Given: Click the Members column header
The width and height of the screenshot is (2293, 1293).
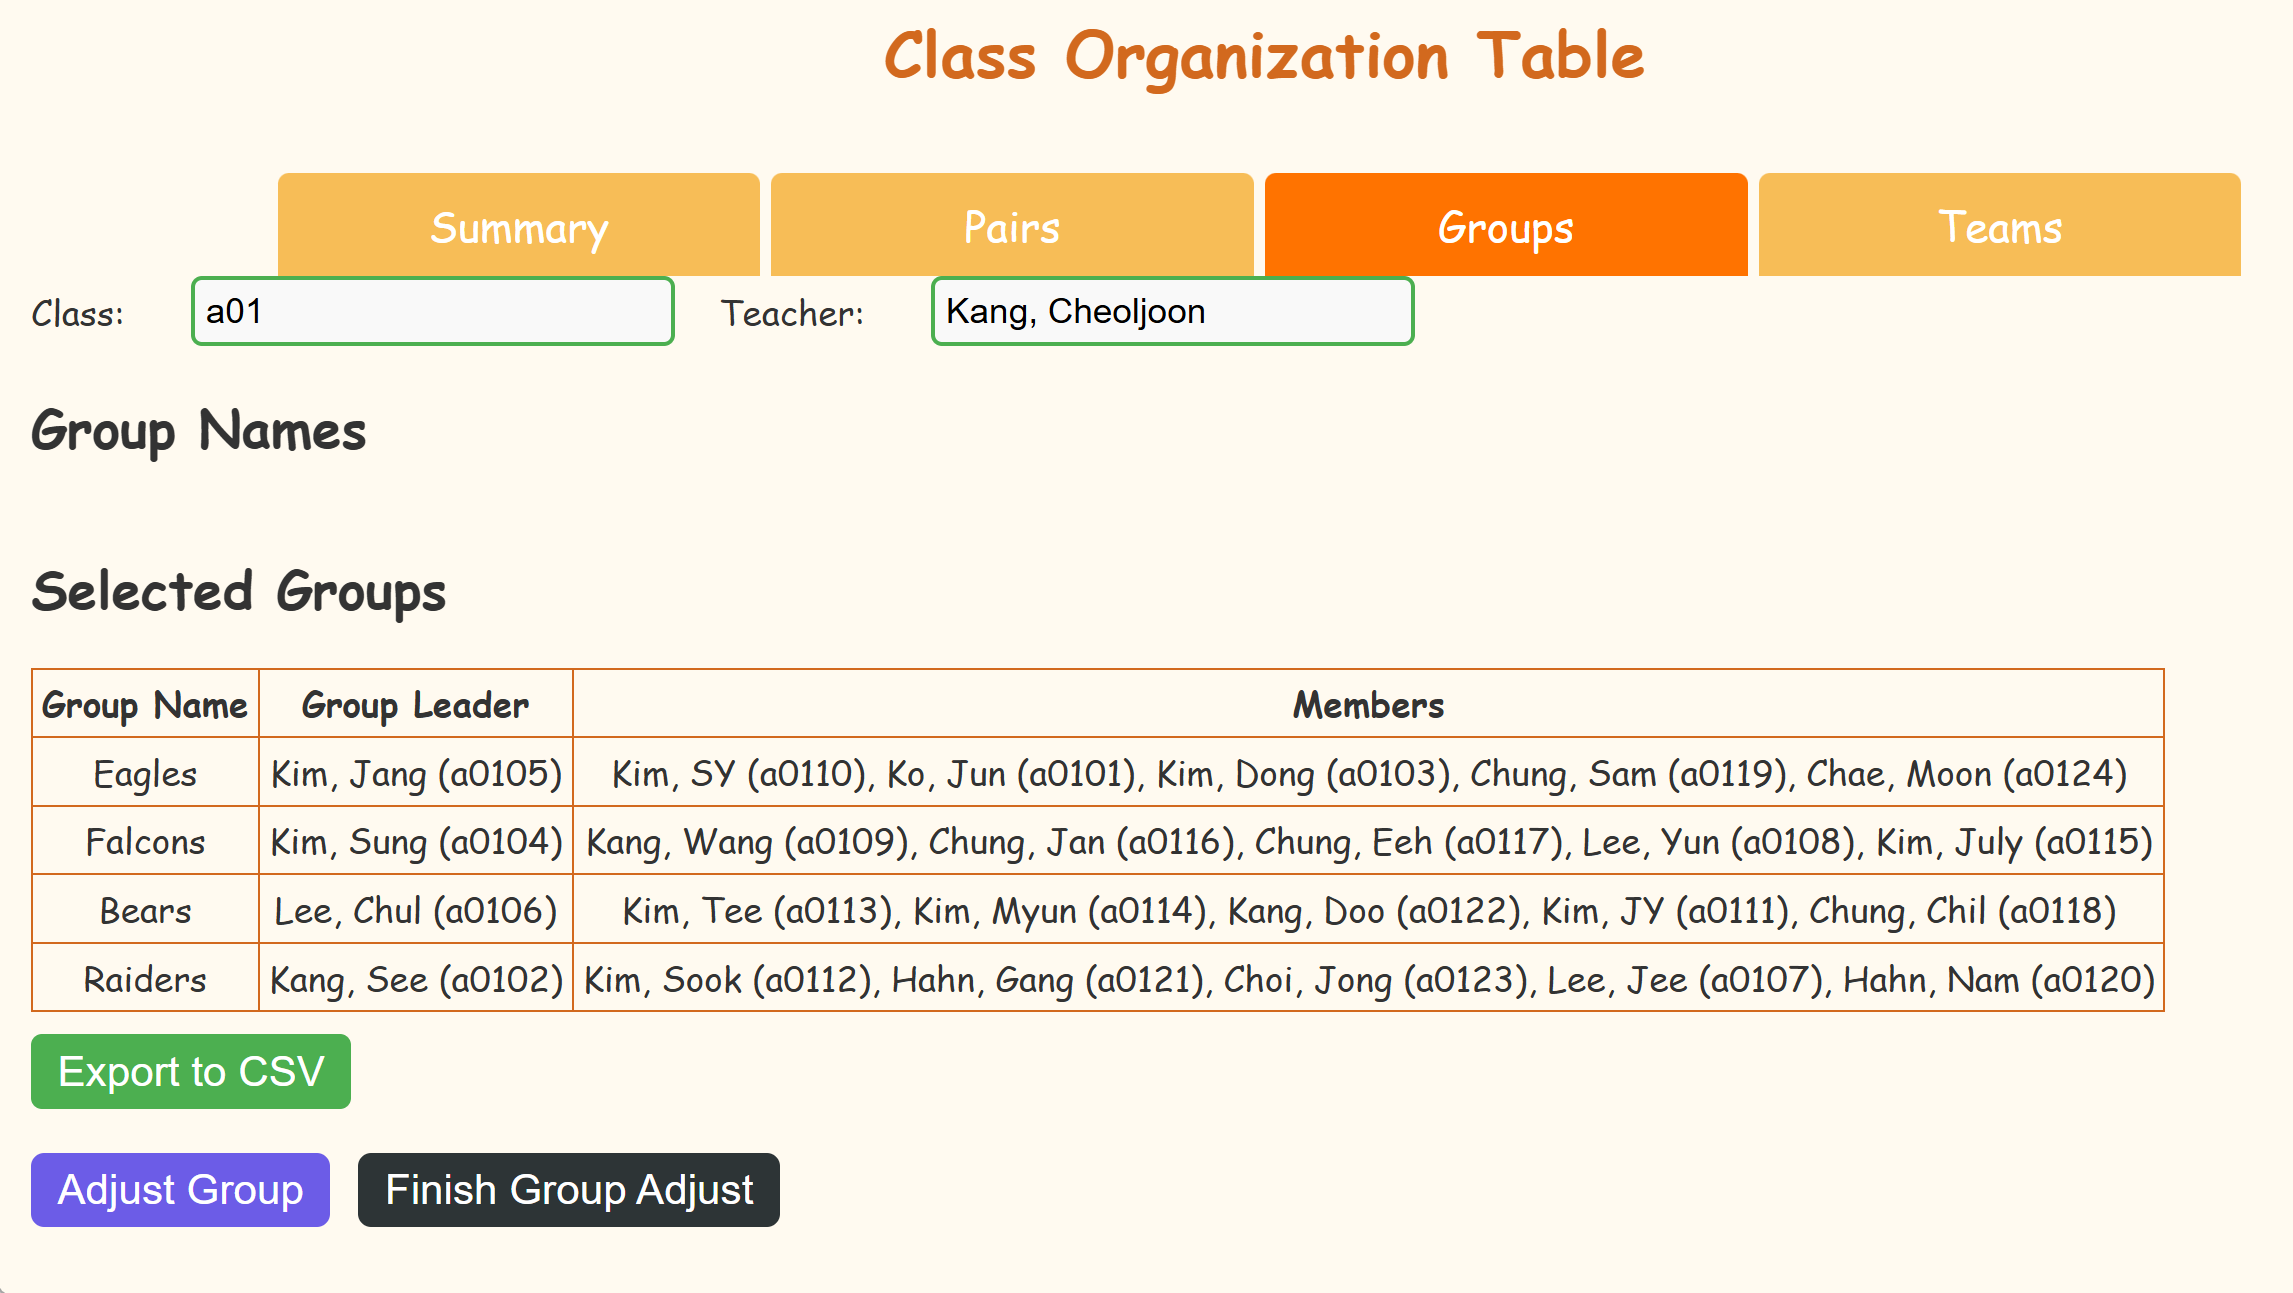Looking at the screenshot, I should click(x=1368, y=704).
